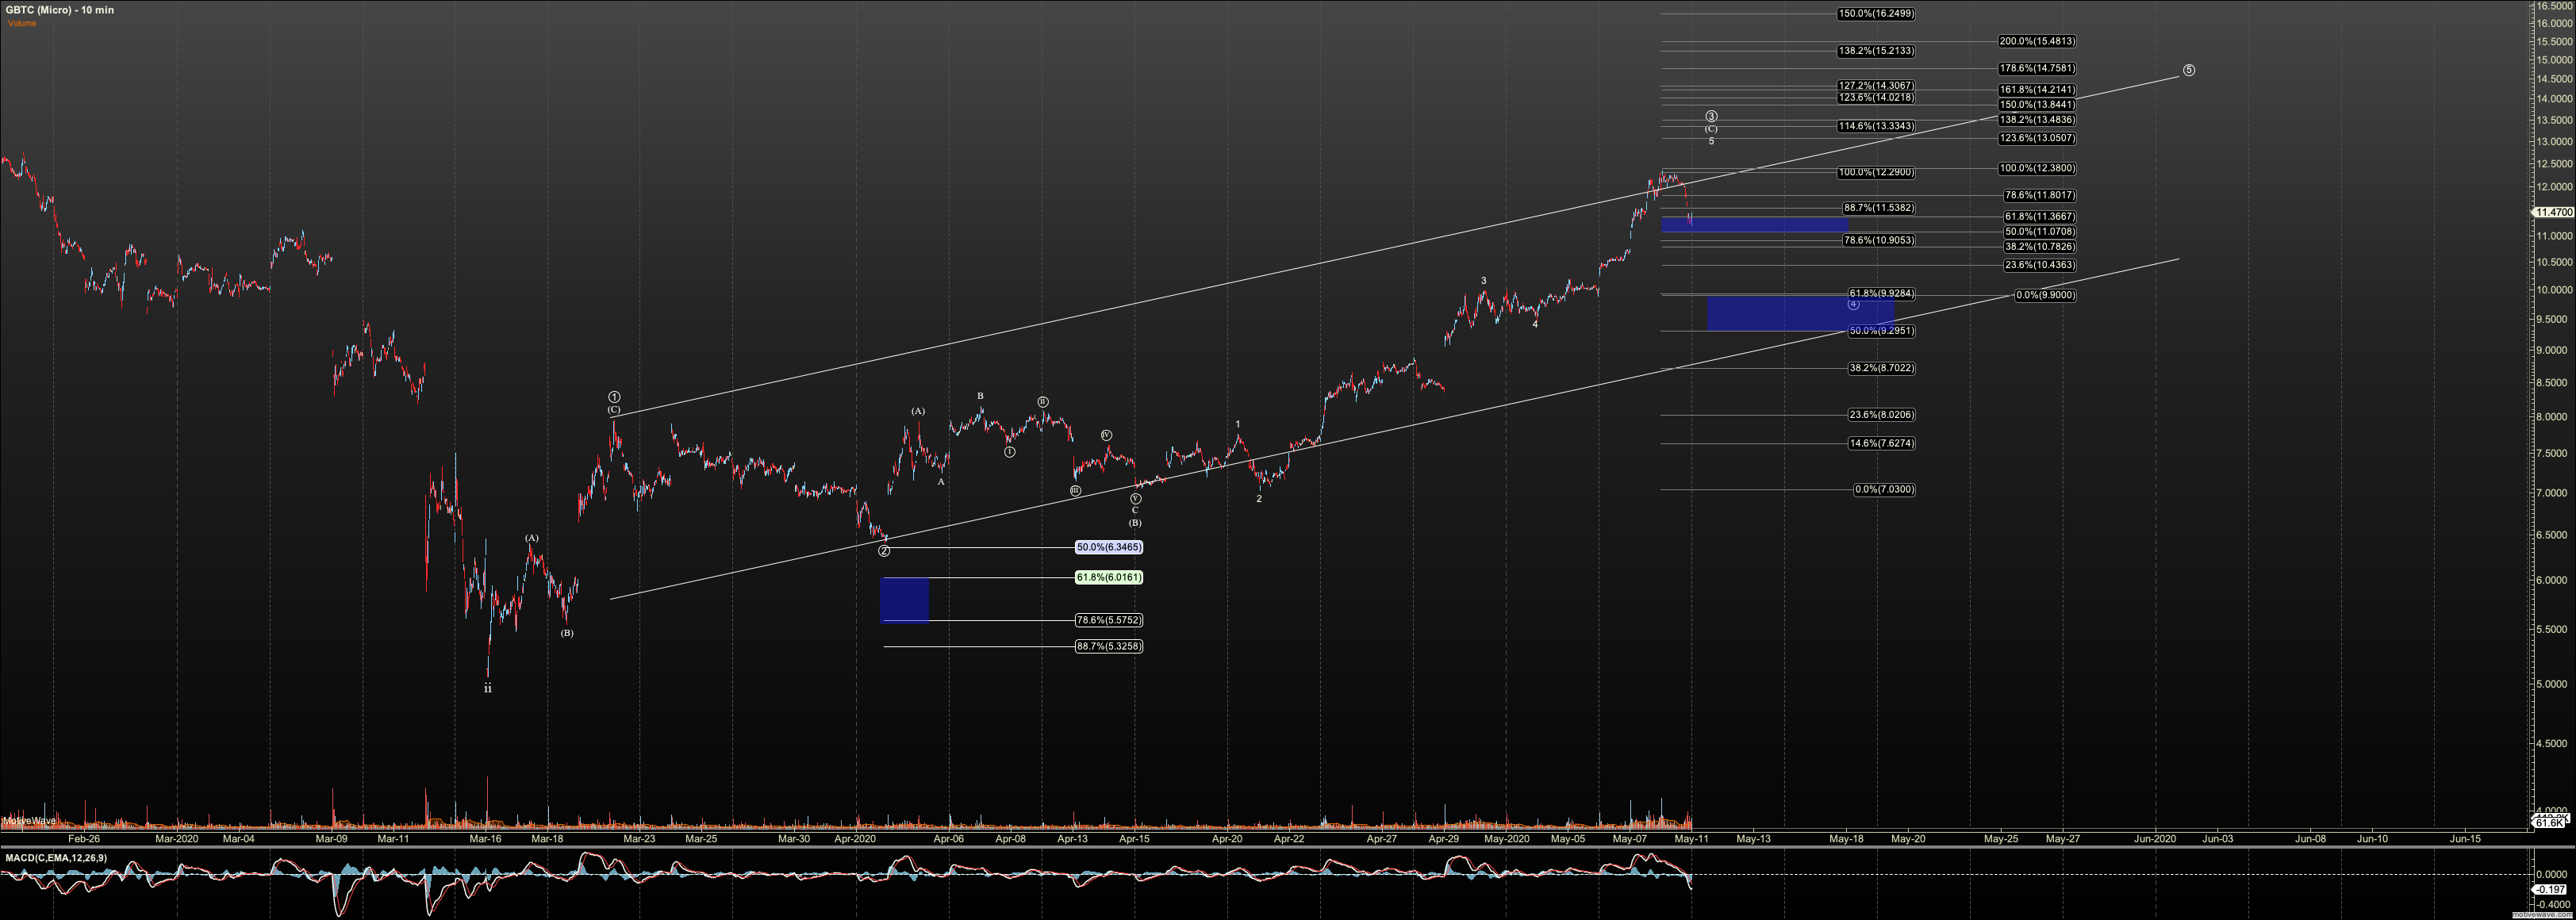Click the Mar-16 date on time axis
The image size is (2576, 920).
tap(485, 839)
